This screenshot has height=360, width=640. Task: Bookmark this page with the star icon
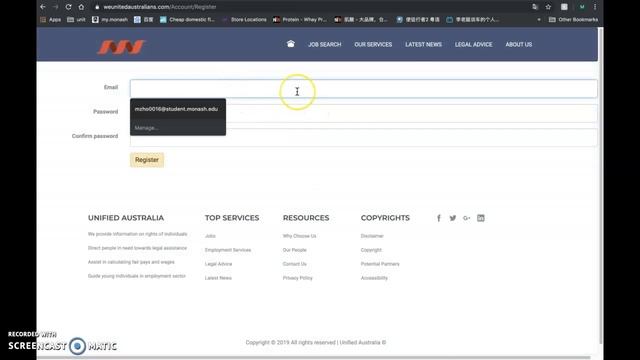(548, 7)
